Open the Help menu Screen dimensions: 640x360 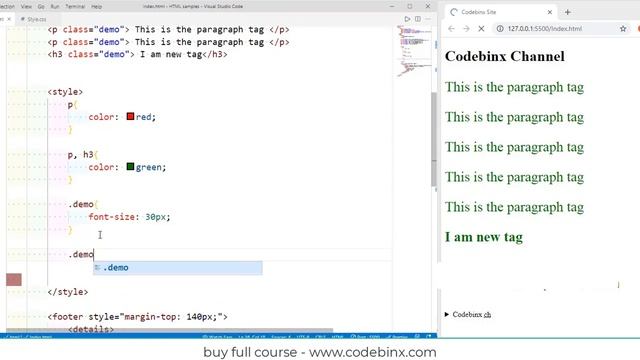(x=96, y=7)
